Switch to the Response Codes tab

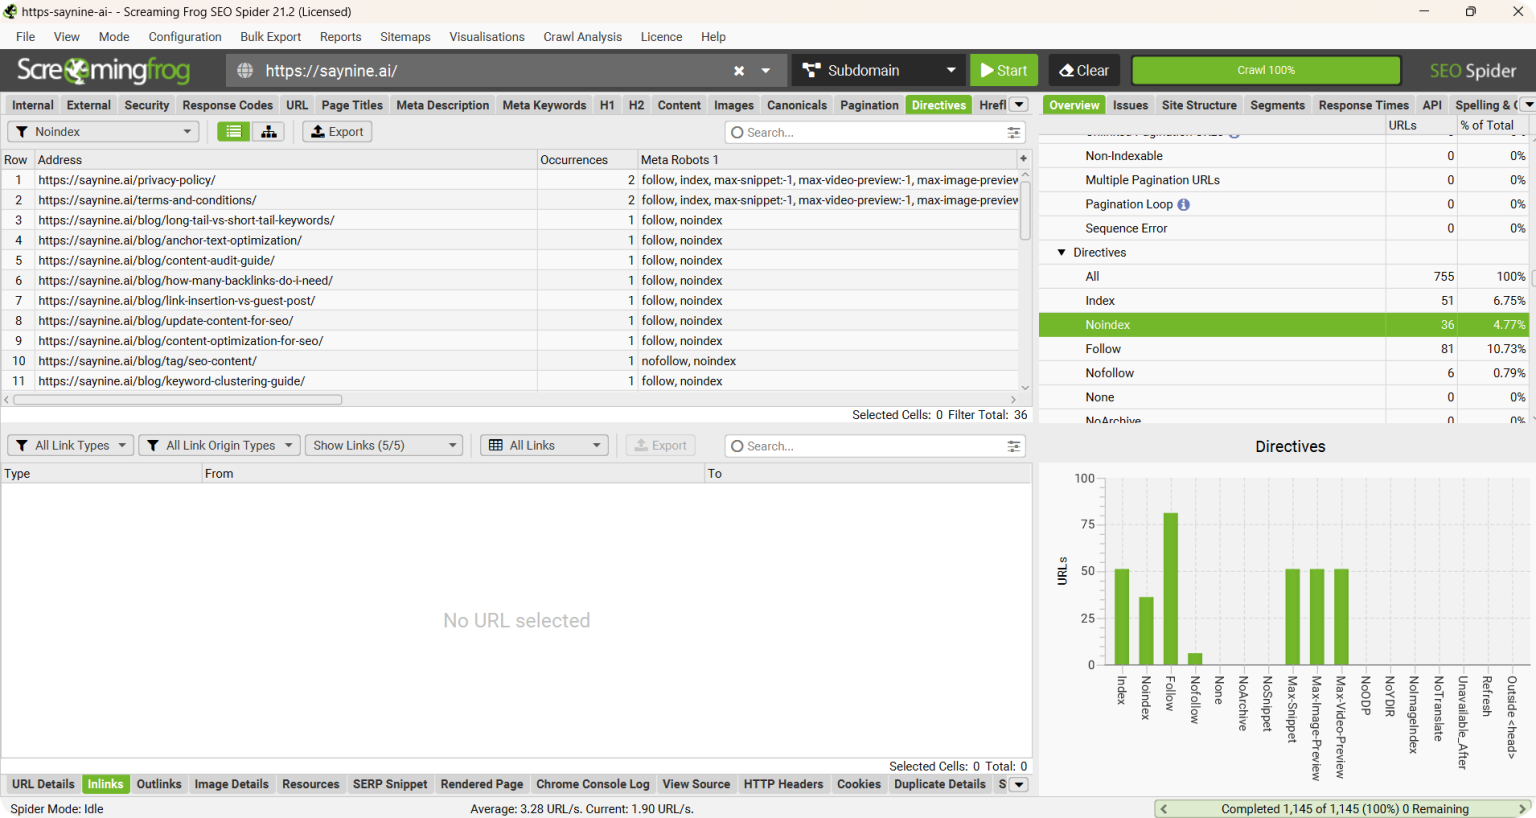click(x=228, y=105)
